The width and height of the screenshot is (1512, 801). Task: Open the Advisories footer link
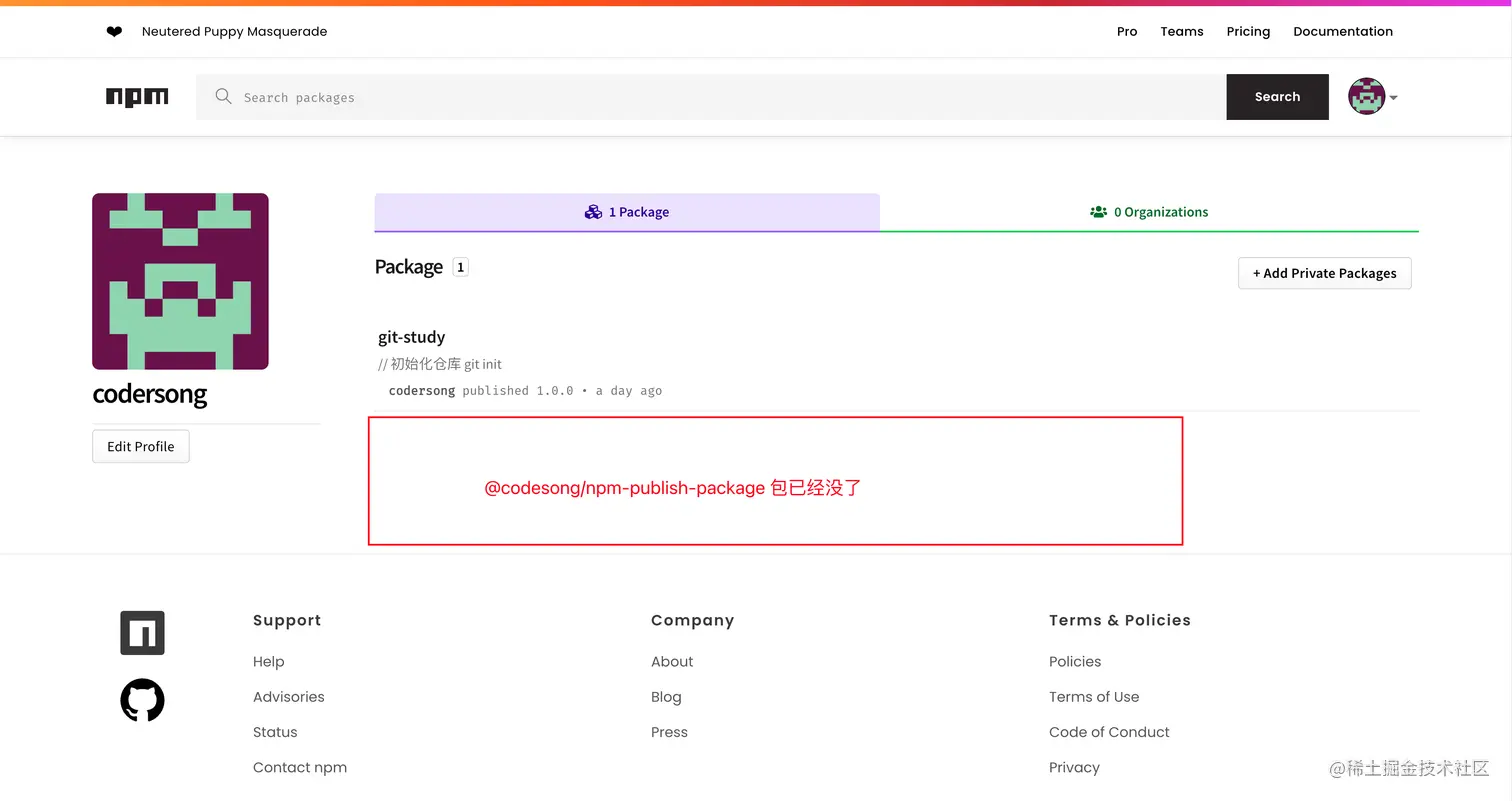pos(289,697)
